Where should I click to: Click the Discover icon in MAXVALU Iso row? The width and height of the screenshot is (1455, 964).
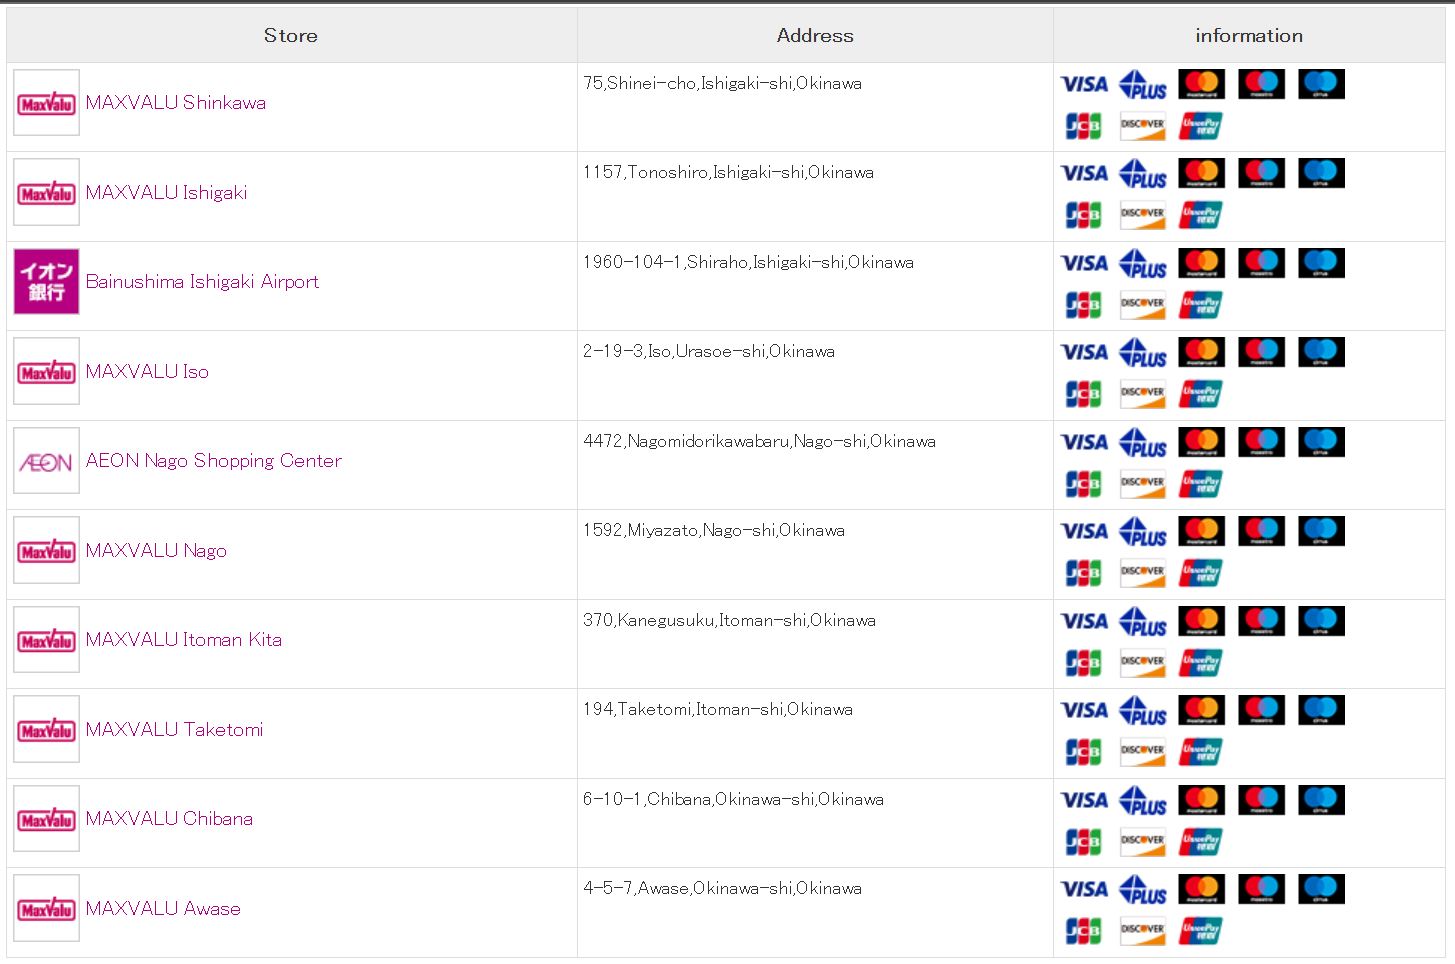tap(1142, 394)
